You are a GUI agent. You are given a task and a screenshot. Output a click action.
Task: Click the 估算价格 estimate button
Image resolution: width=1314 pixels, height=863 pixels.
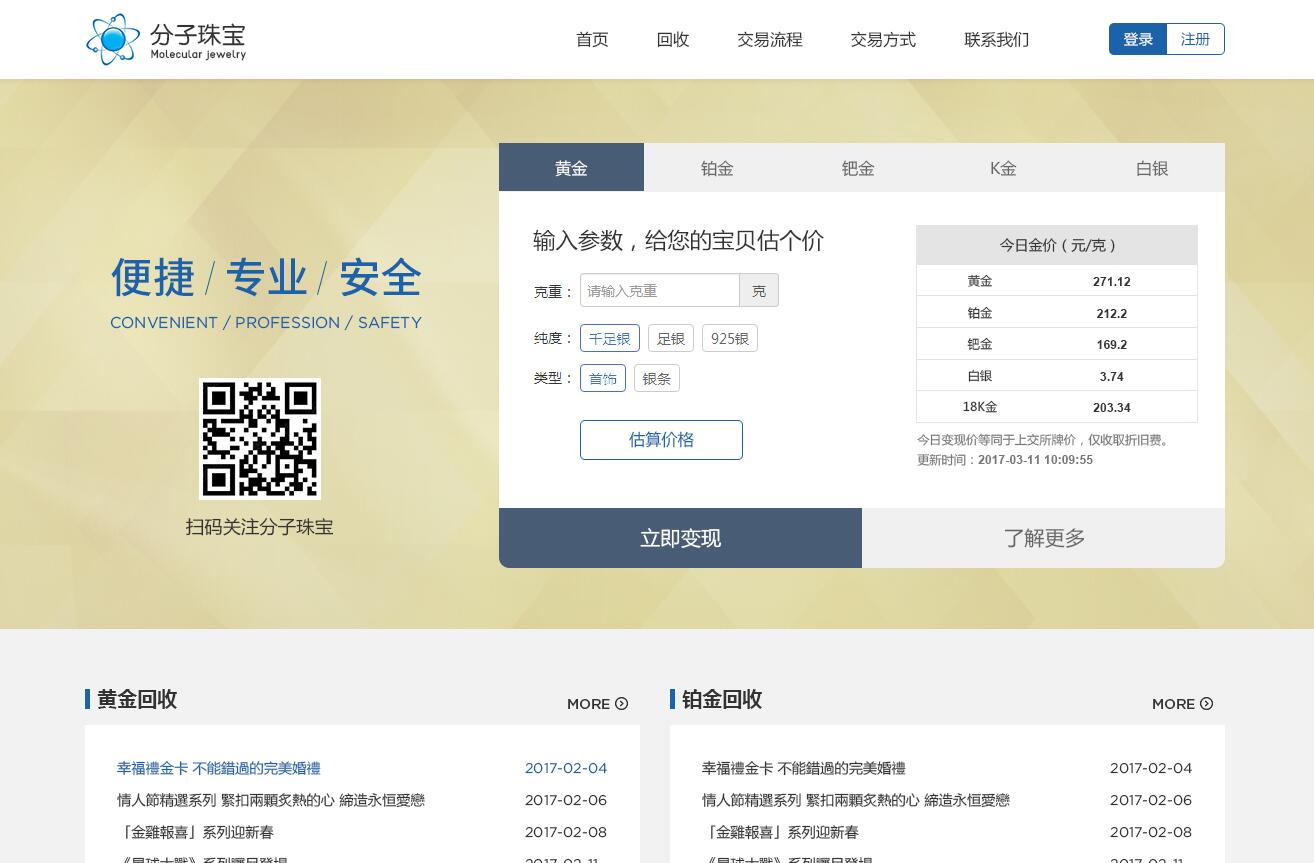[x=661, y=440]
